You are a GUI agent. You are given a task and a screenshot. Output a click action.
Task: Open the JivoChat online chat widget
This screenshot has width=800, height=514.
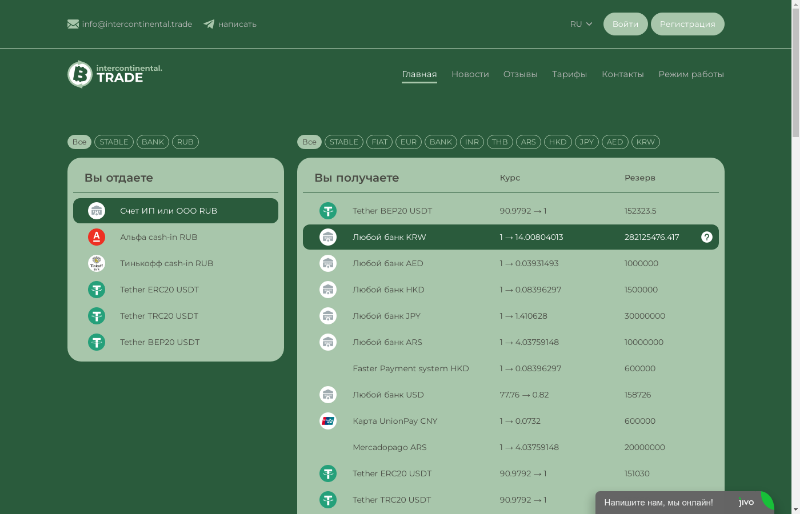coord(684,502)
